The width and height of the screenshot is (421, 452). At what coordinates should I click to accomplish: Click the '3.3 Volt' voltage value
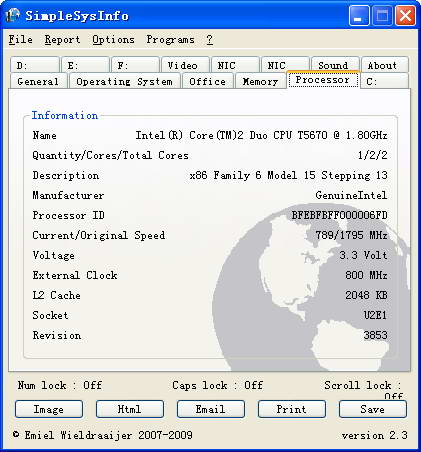(363, 255)
